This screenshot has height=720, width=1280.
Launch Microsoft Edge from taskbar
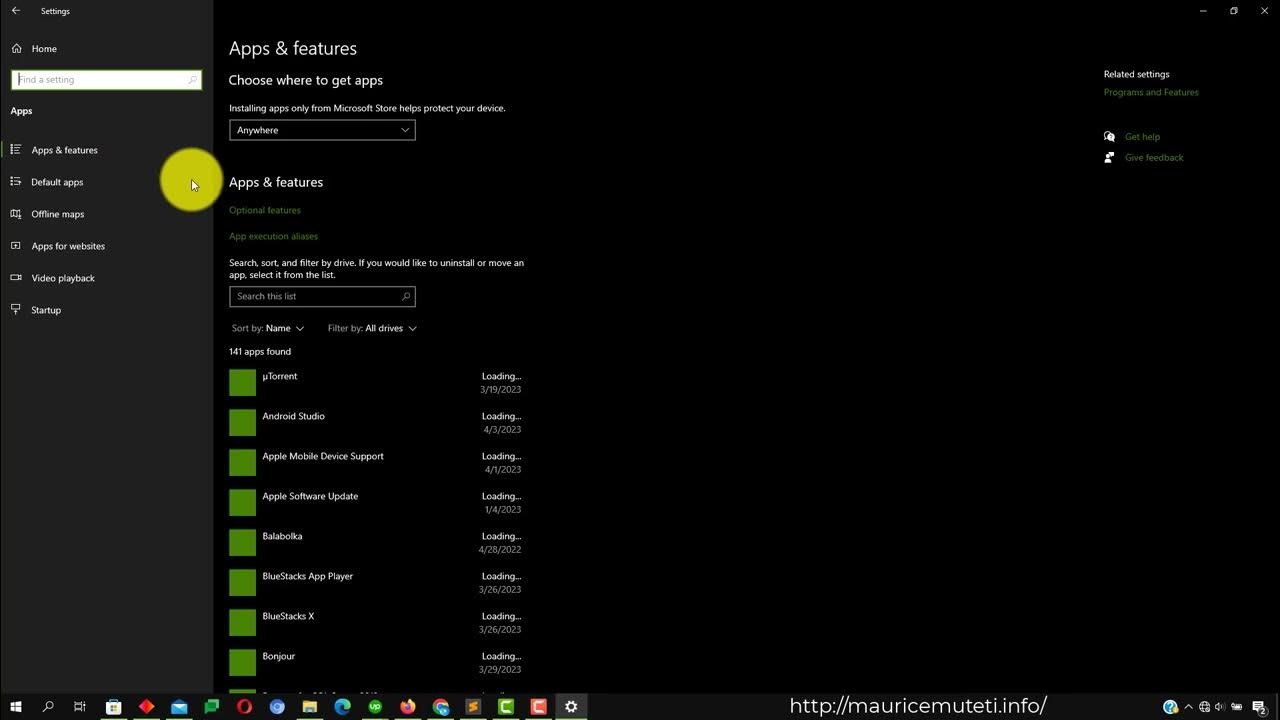pos(343,707)
